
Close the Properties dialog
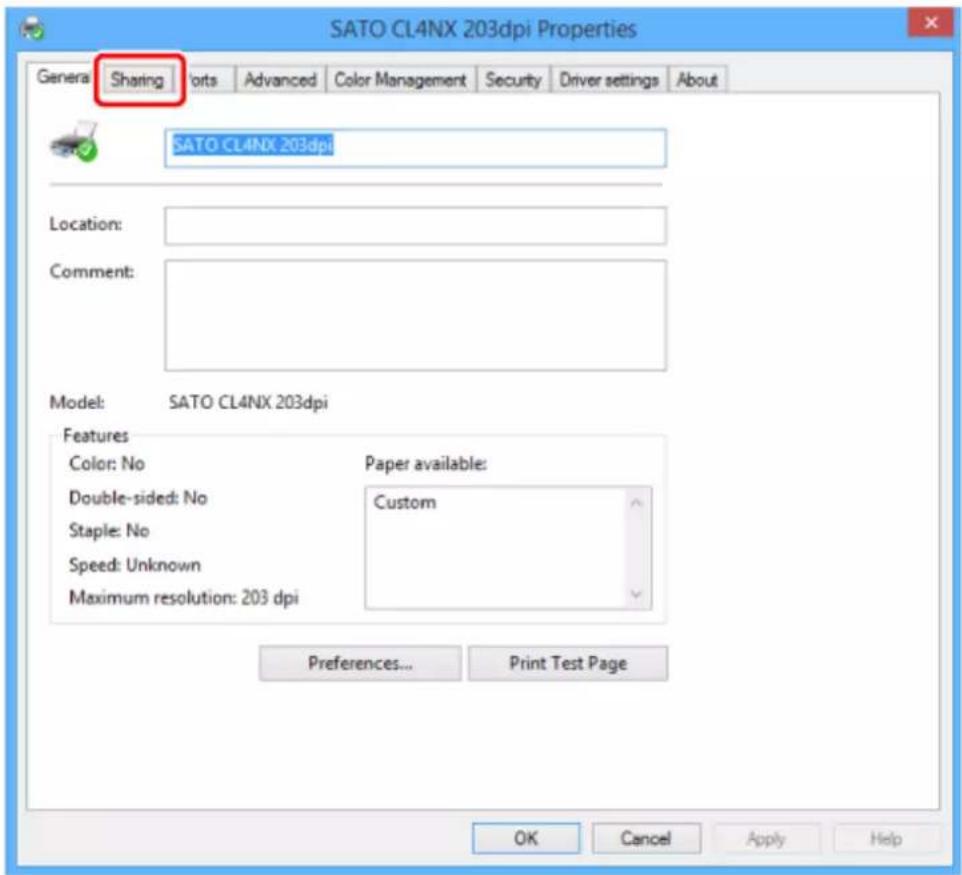click(x=931, y=23)
